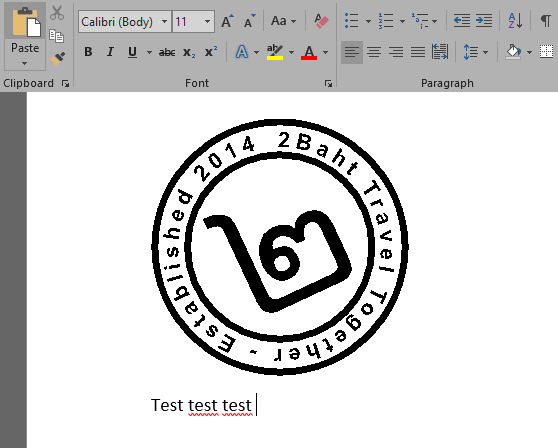Open highlight color dropdown arrow

(x=291, y=53)
